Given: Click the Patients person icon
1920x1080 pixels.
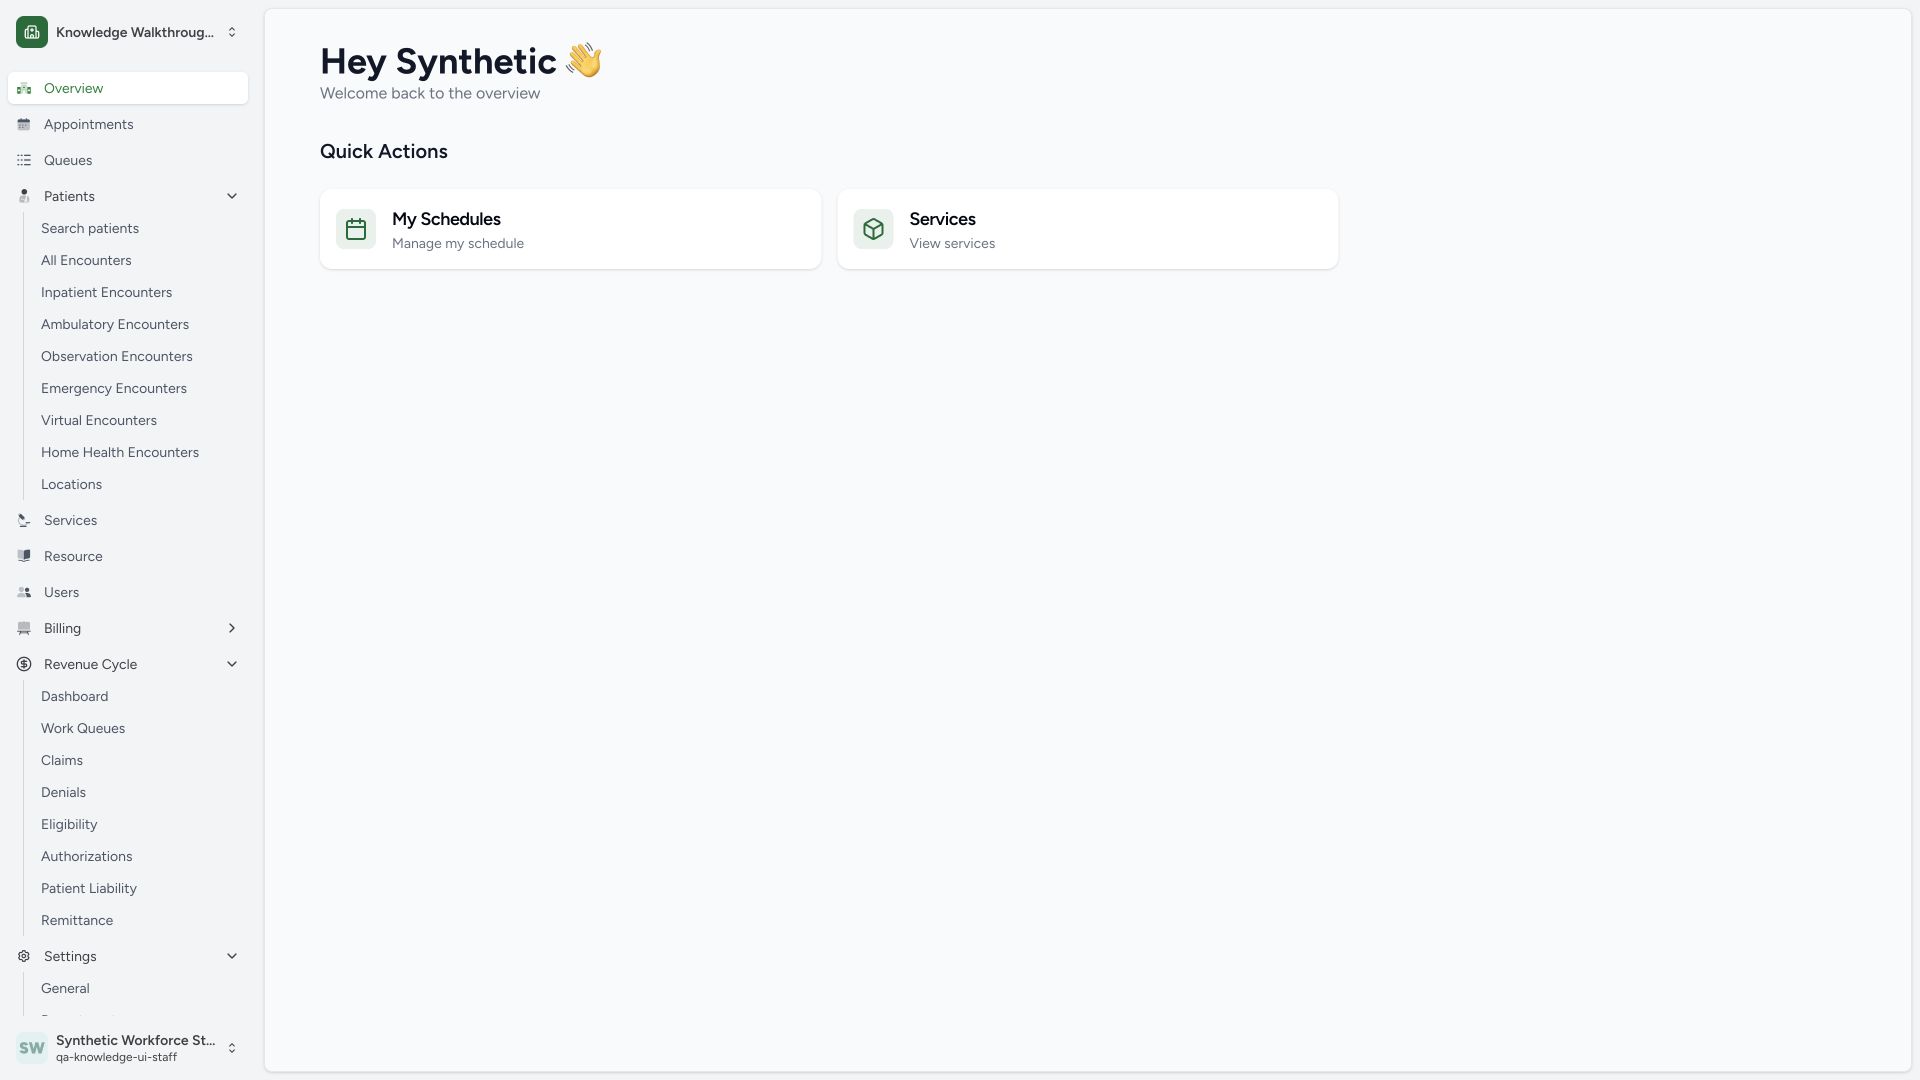Looking at the screenshot, I should pos(24,196).
